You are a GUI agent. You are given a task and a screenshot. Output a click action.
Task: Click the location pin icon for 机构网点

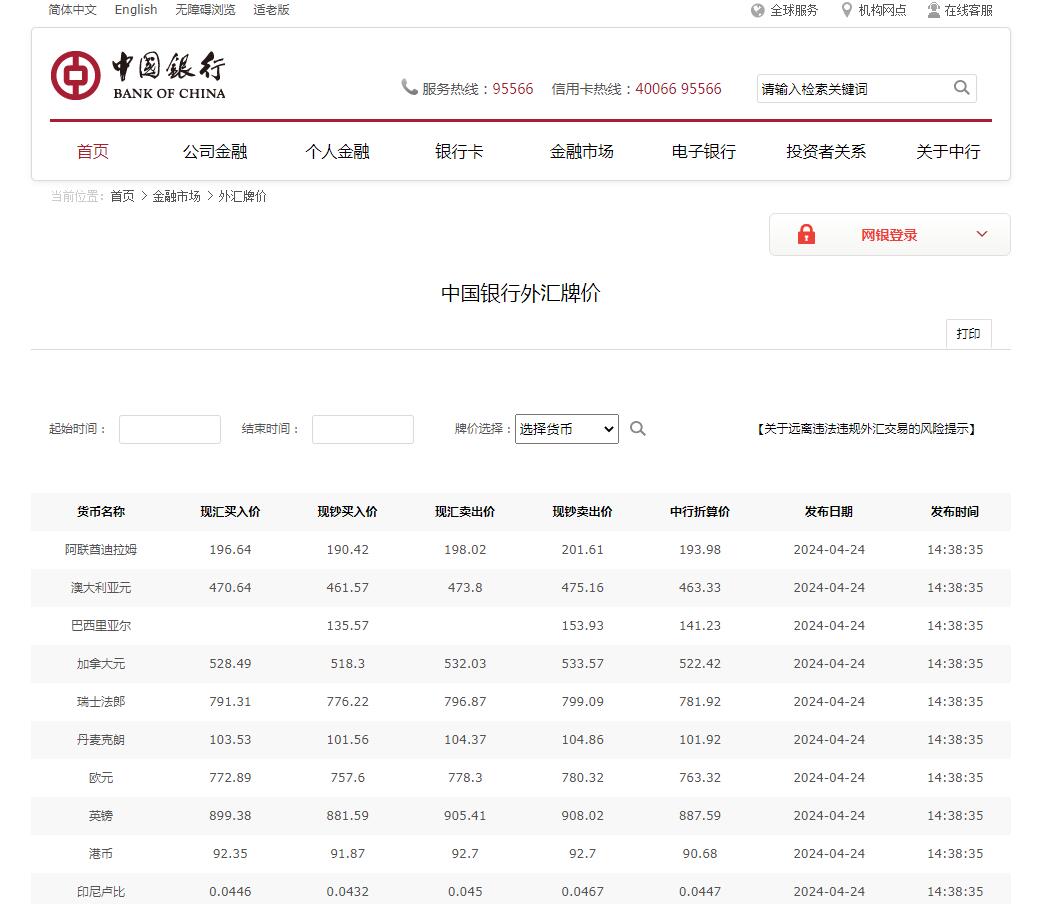pos(847,10)
